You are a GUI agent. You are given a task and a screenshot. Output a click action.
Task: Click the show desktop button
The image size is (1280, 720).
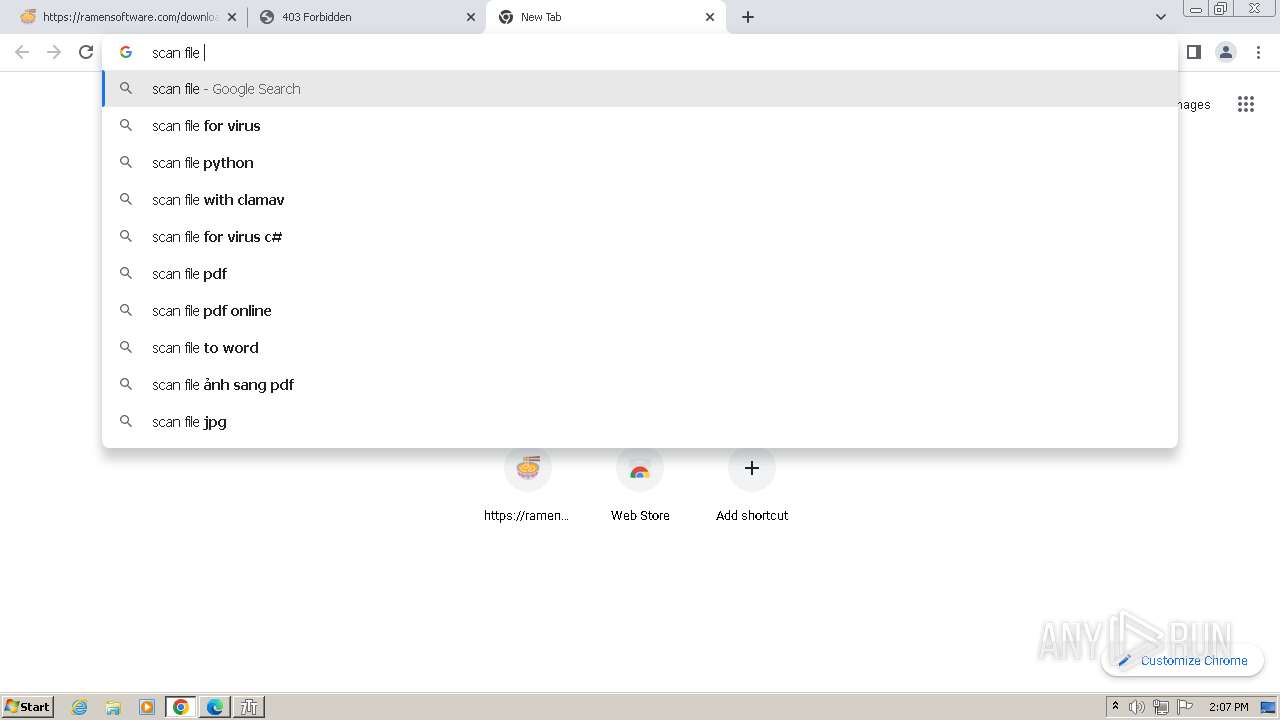coord(1269,707)
